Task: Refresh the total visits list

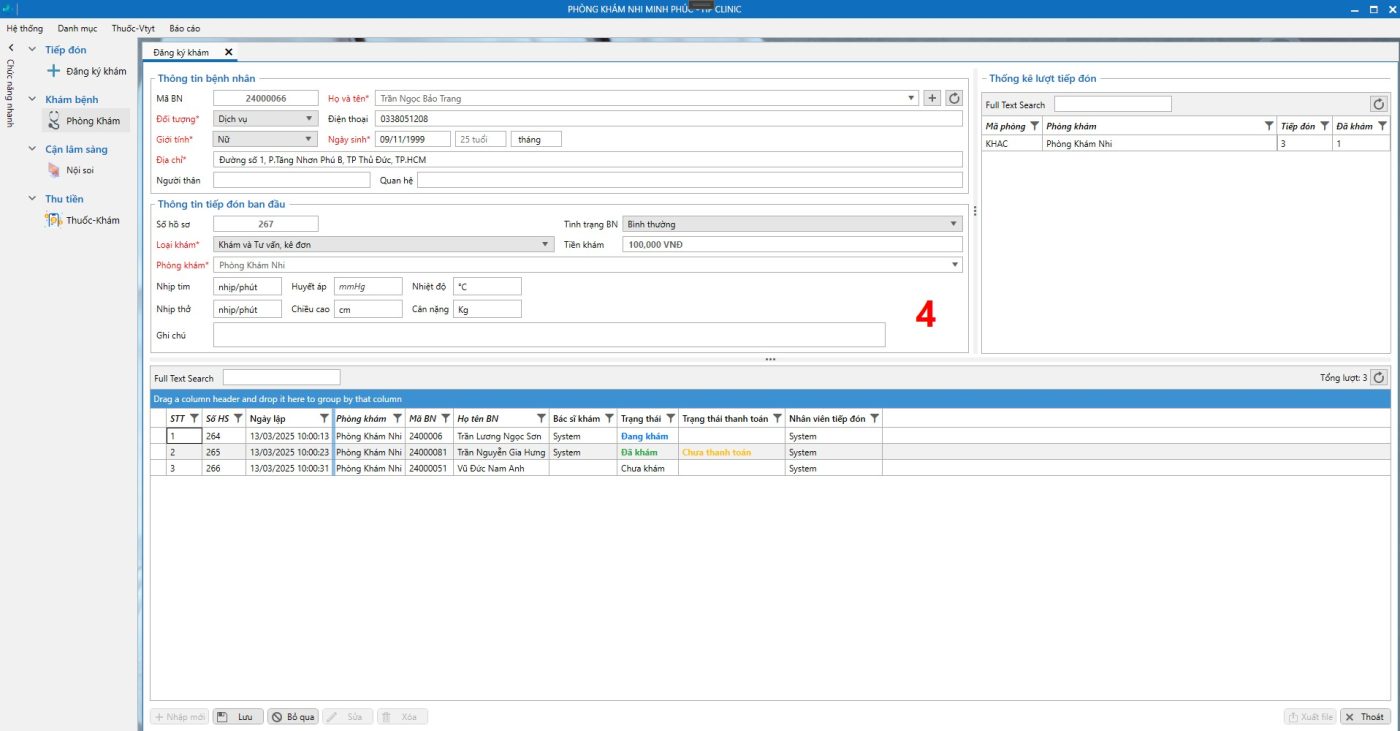Action: coord(1379,377)
